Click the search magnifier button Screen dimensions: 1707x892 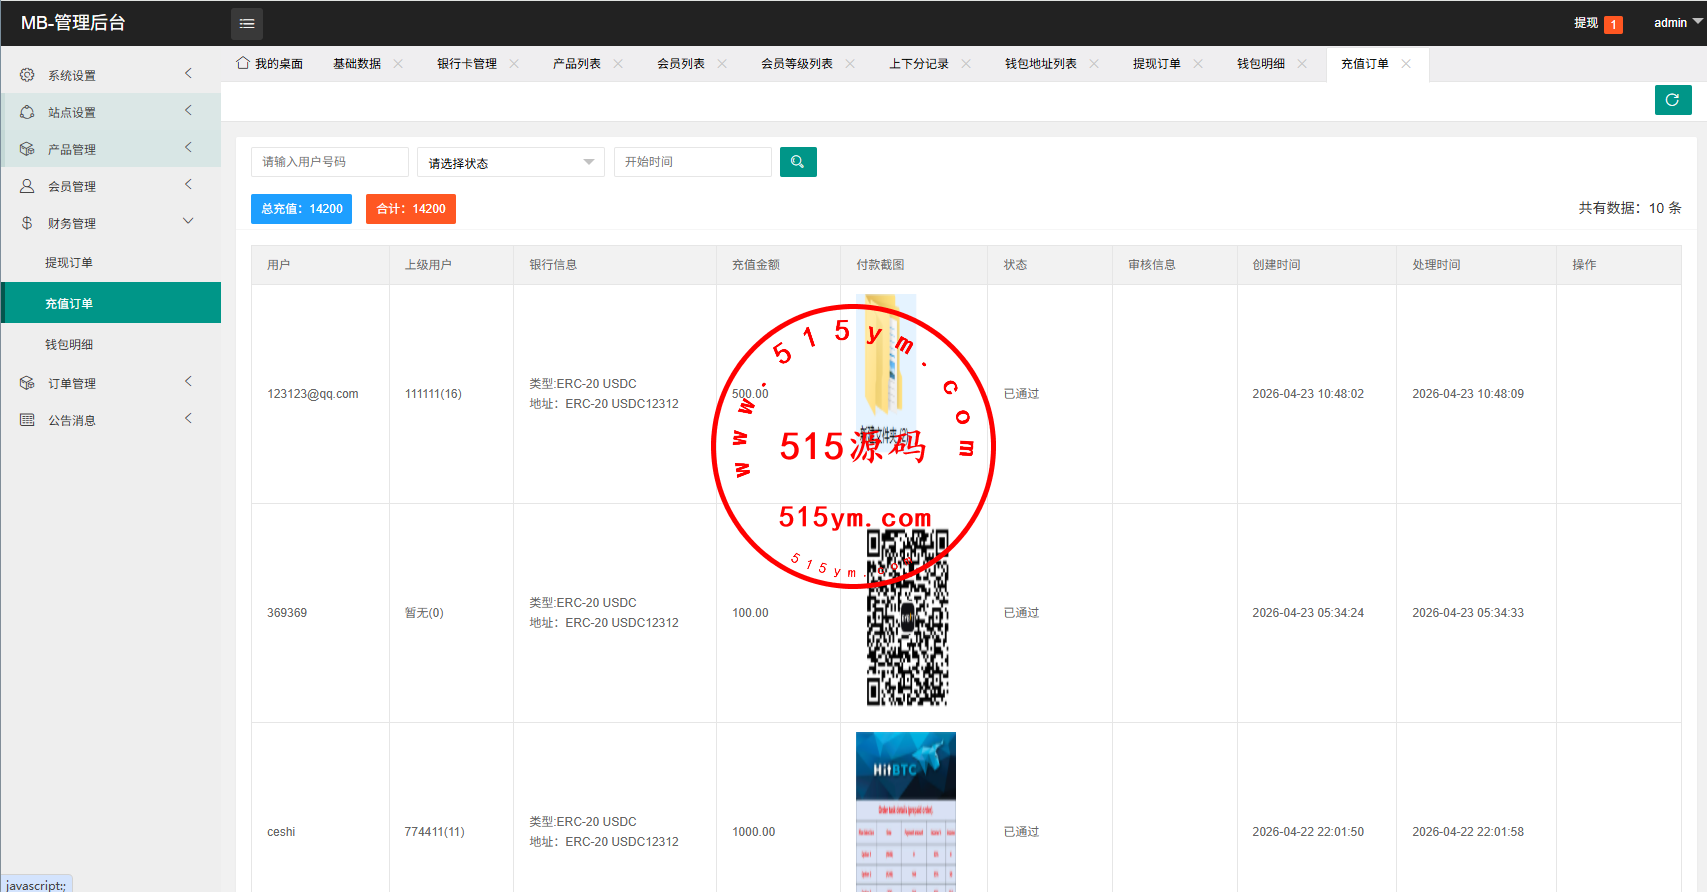[x=797, y=162]
